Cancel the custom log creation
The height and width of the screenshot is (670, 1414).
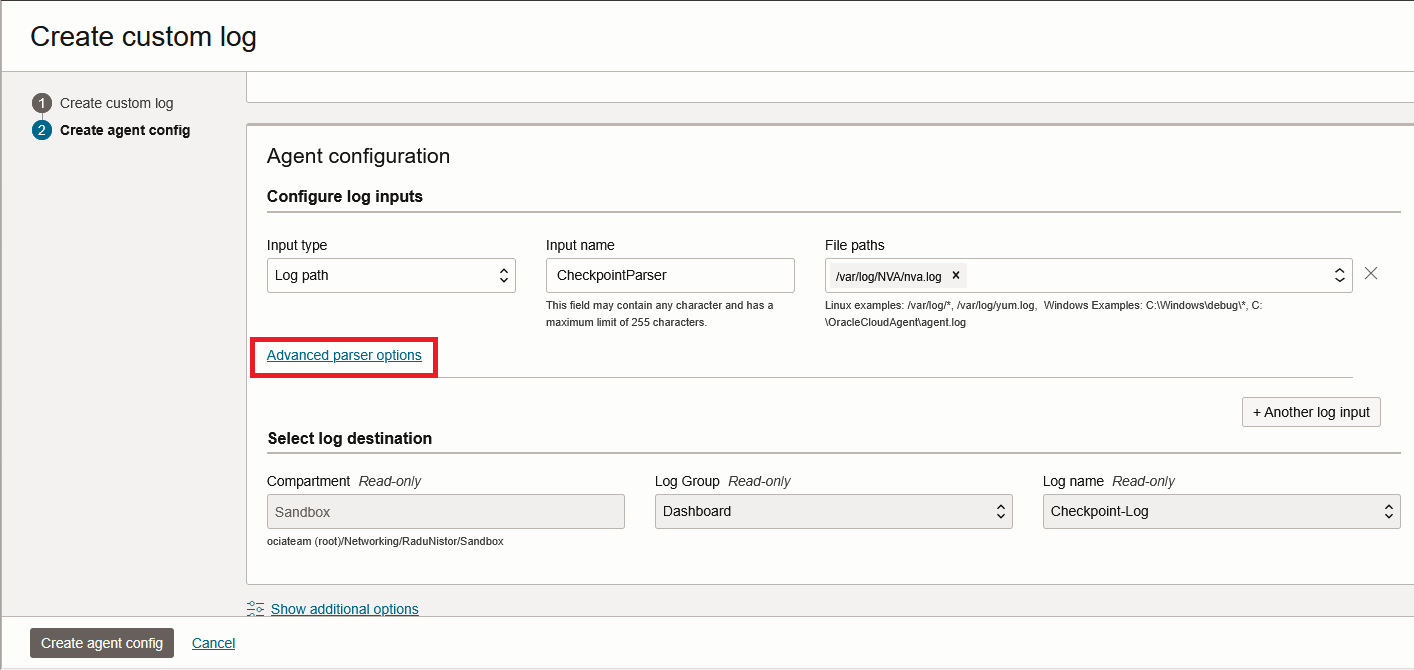213,643
